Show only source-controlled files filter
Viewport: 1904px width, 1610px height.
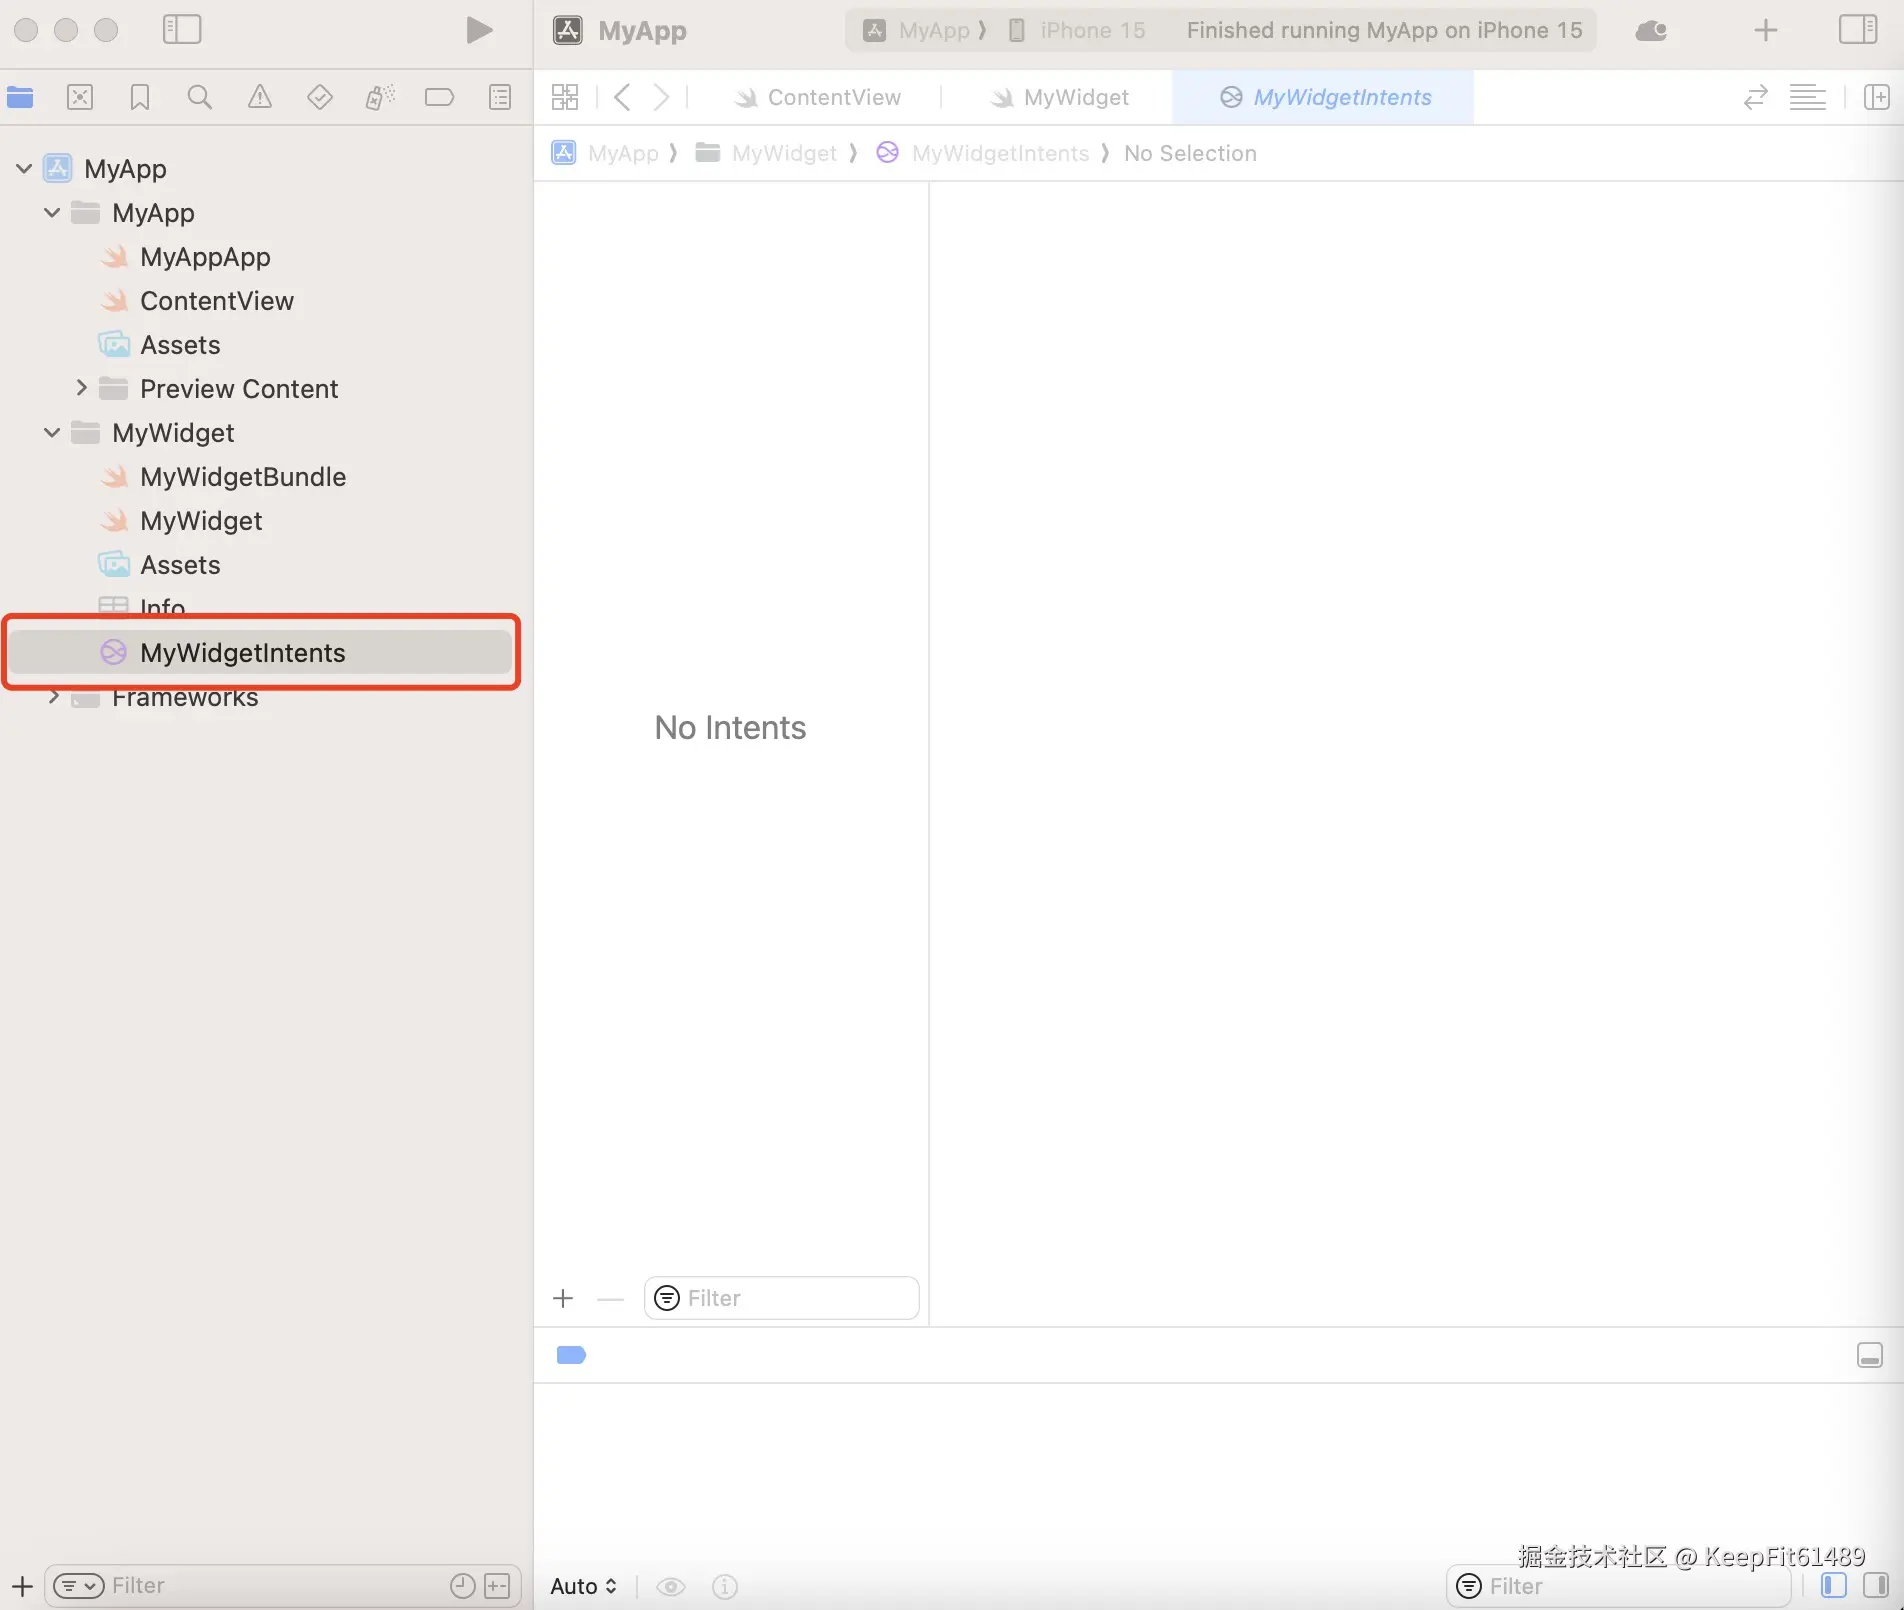pos(497,1586)
